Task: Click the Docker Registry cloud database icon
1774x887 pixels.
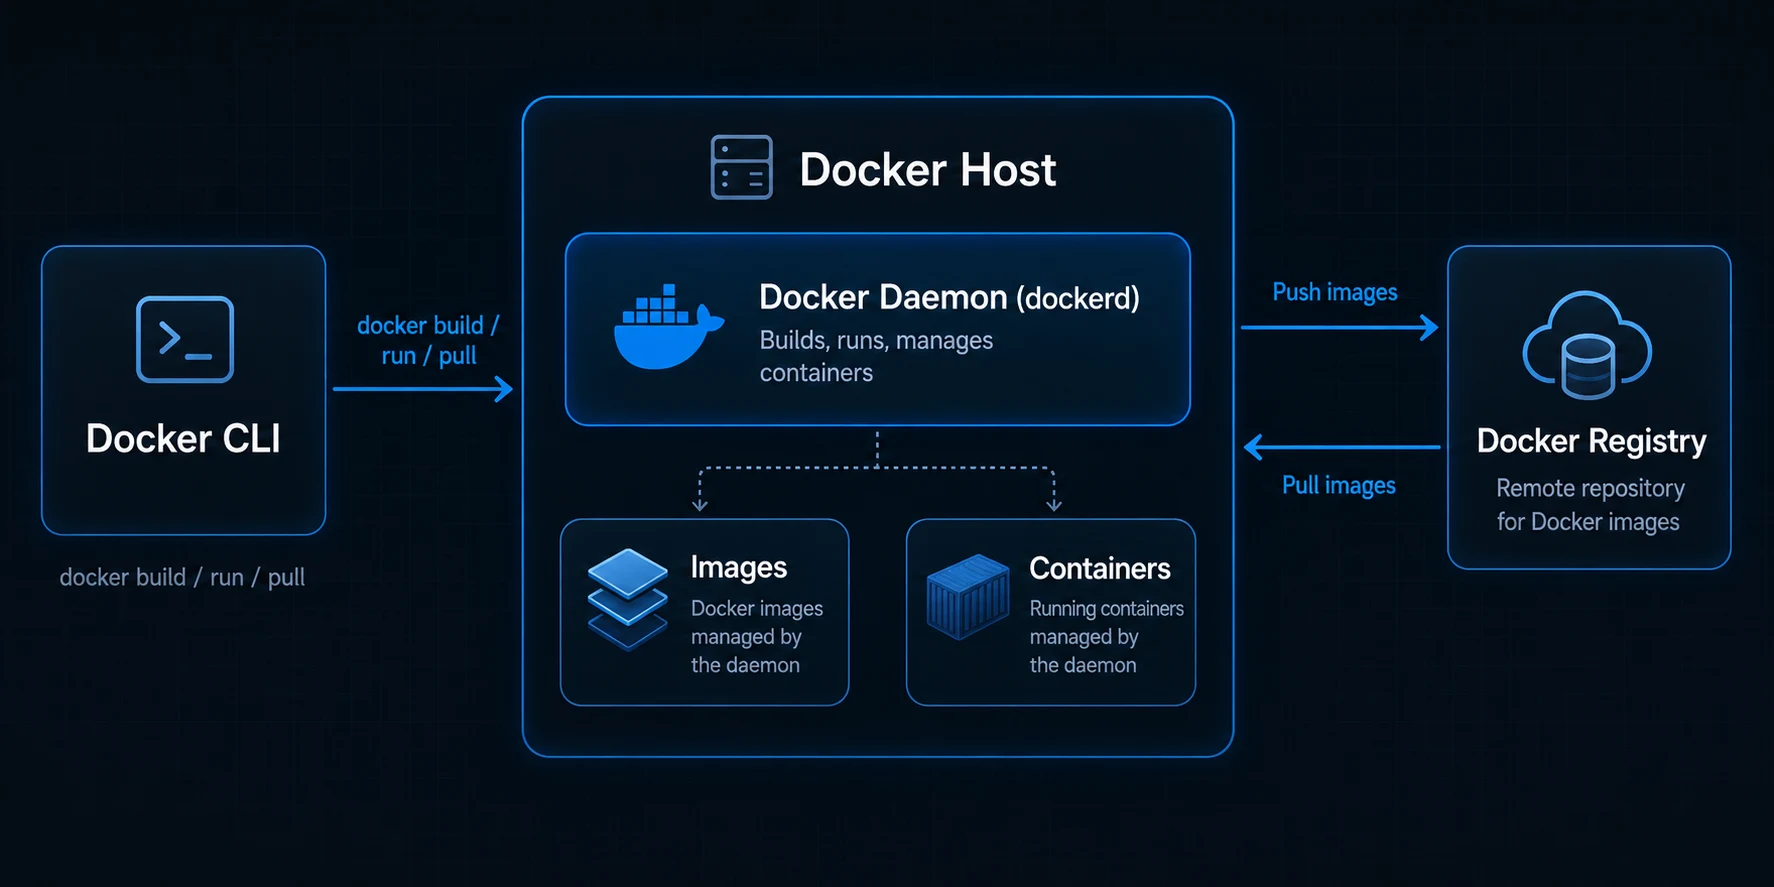Action: pyautogui.click(x=1587, y=345)
